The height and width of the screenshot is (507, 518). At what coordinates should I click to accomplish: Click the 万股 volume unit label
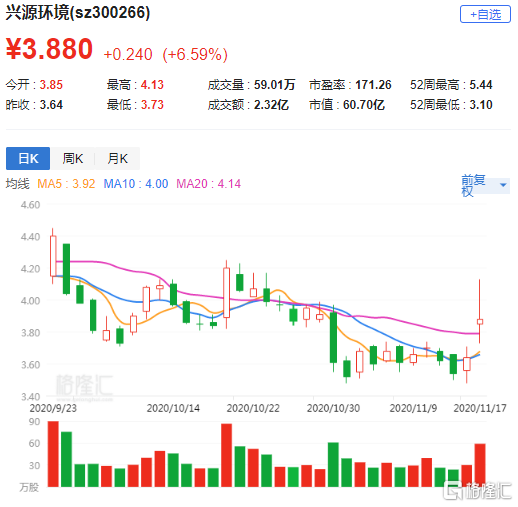pos(29,487)
